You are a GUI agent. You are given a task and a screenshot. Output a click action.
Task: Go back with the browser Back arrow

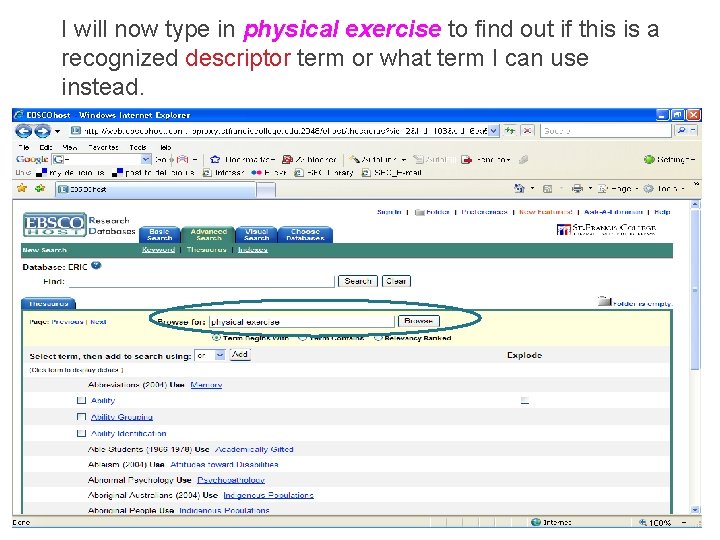pyautogui.click(x=23, y=131)
